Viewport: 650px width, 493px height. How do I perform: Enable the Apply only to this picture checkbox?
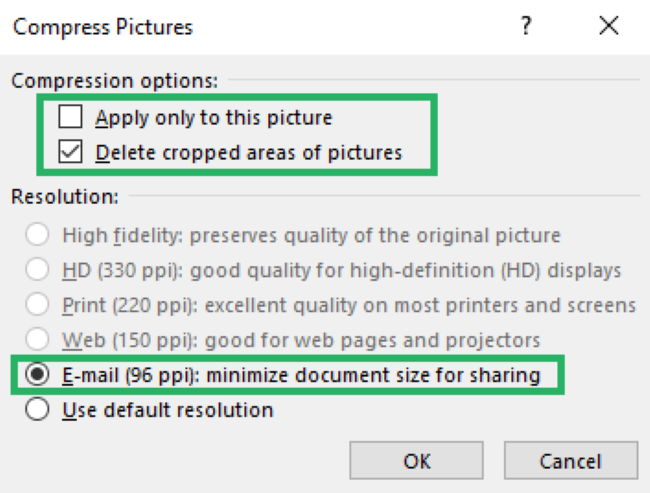70,118
